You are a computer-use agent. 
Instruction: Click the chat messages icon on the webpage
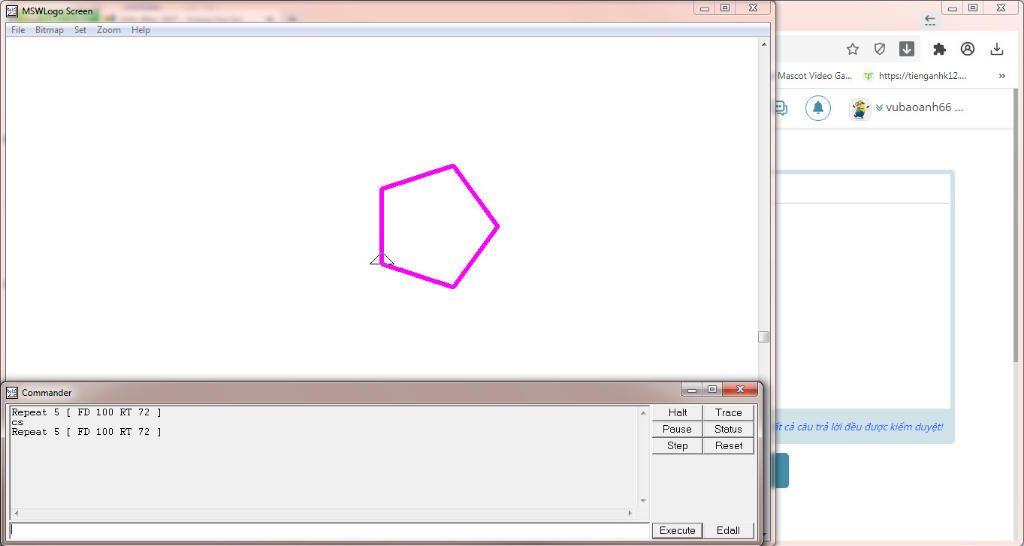781,108
